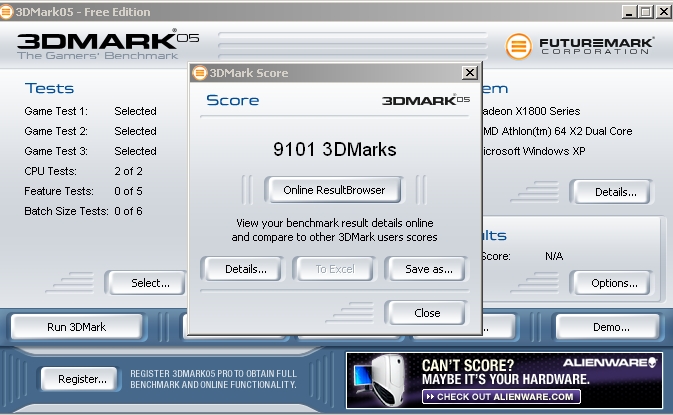
Task: Click the To Excel button
Action: [335, 269]
